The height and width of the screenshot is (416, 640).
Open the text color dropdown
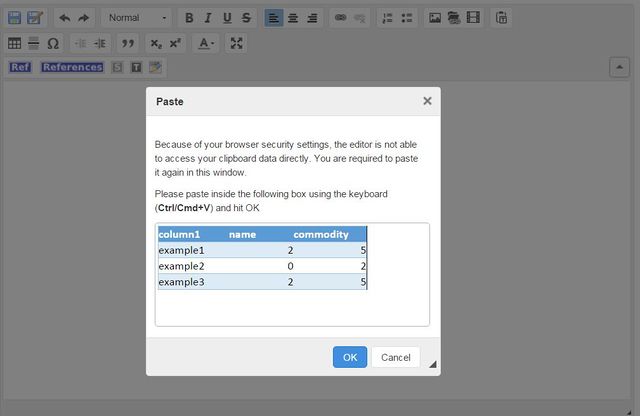point(205,43)
